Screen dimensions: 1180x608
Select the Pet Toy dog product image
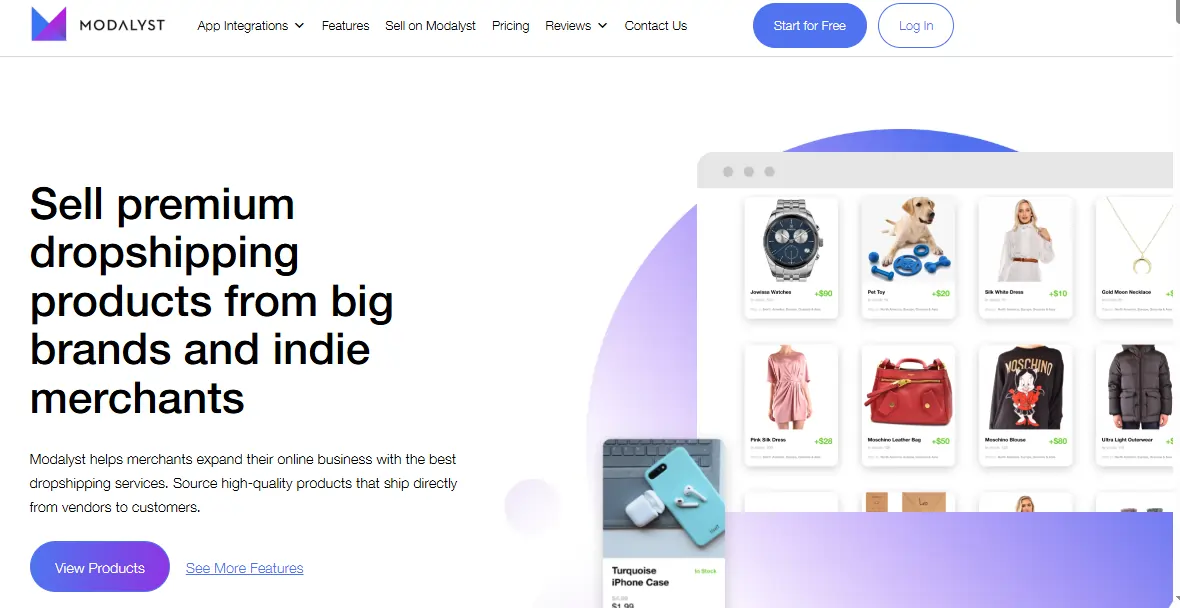coord(908,241)
